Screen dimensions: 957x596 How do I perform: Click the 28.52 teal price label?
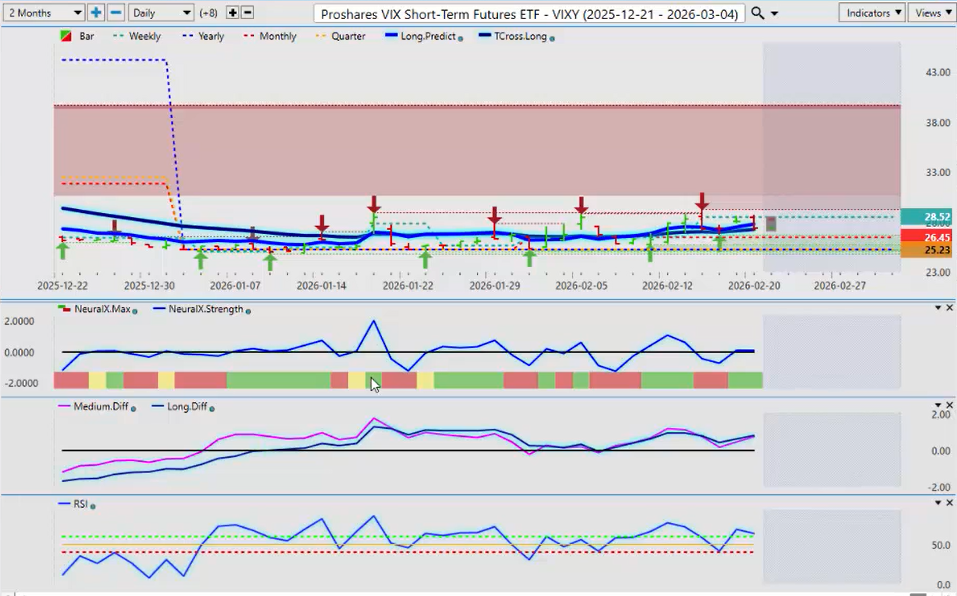pyautogui.click(x=926, y=217)
